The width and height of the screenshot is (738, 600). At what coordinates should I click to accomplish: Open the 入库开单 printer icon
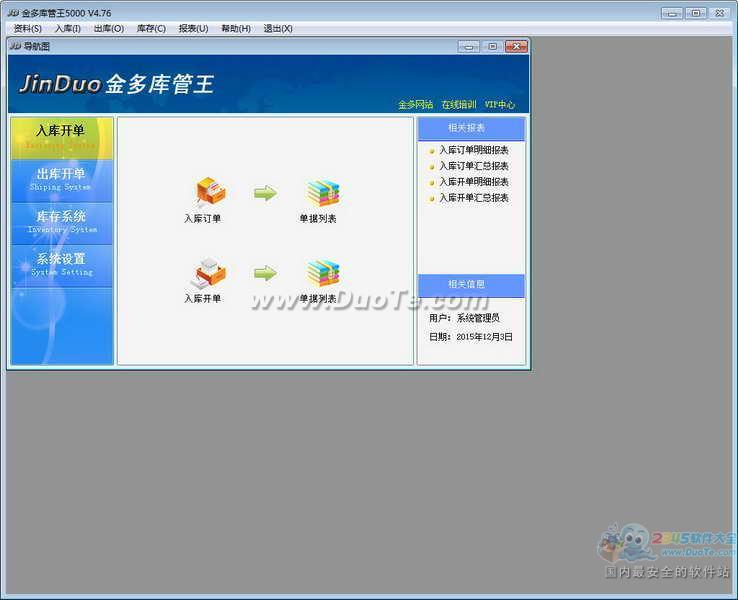coord(210,272)
